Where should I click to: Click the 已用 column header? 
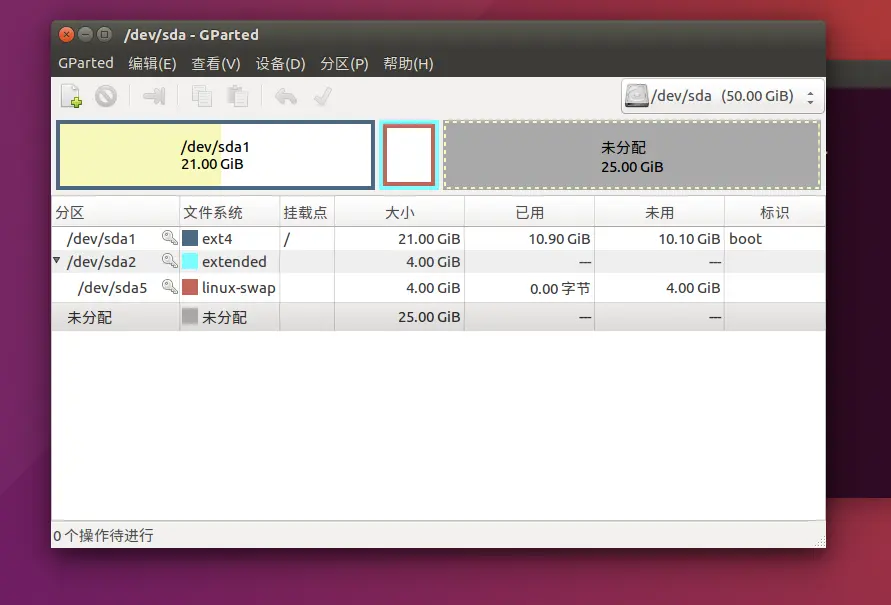(530, 212)
